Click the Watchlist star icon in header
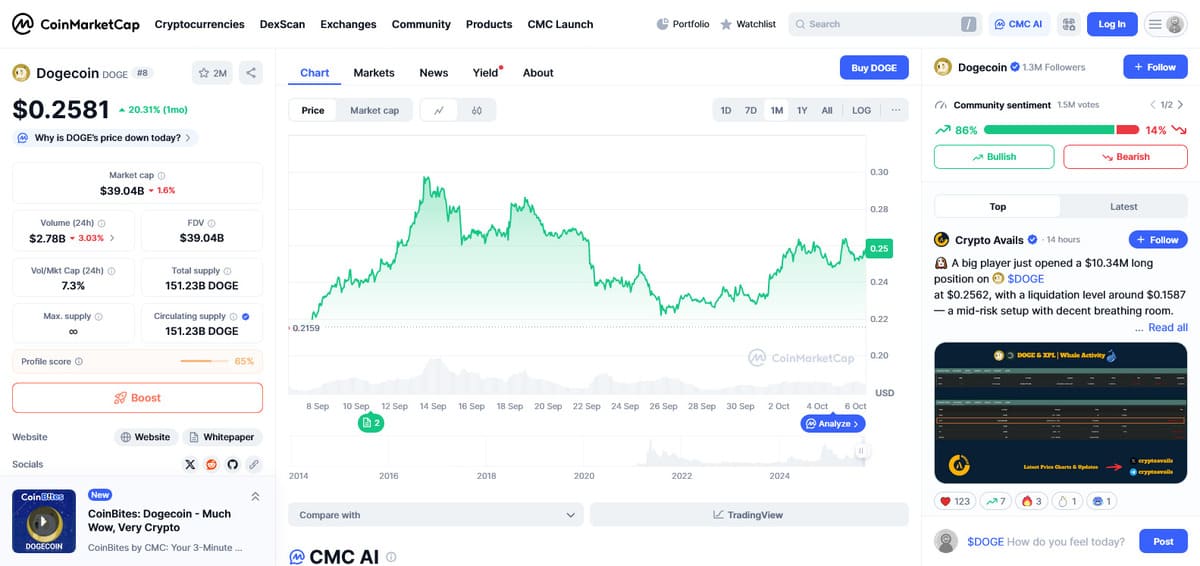The image size is (1200, 566). coord(726,24)
